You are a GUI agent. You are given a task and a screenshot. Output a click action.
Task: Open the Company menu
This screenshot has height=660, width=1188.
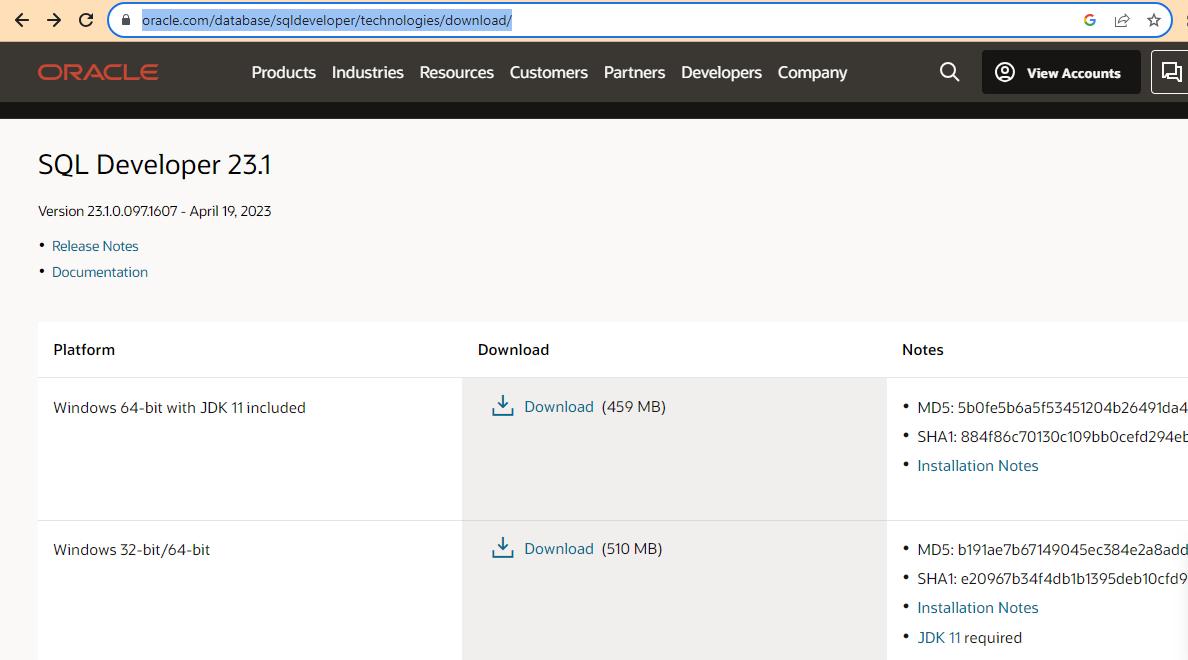click(812, 73)
